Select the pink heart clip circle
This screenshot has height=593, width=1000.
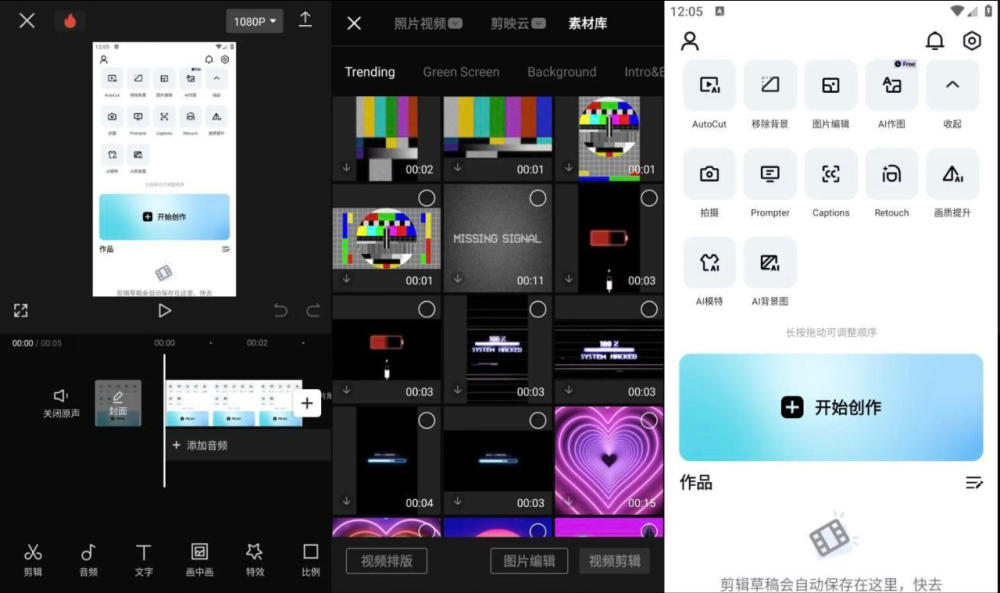[x=649, y=421]
